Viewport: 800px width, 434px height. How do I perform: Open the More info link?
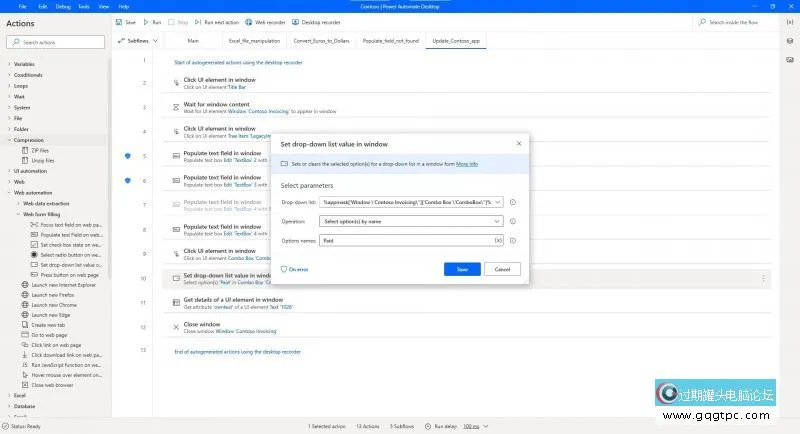point(467,164)
